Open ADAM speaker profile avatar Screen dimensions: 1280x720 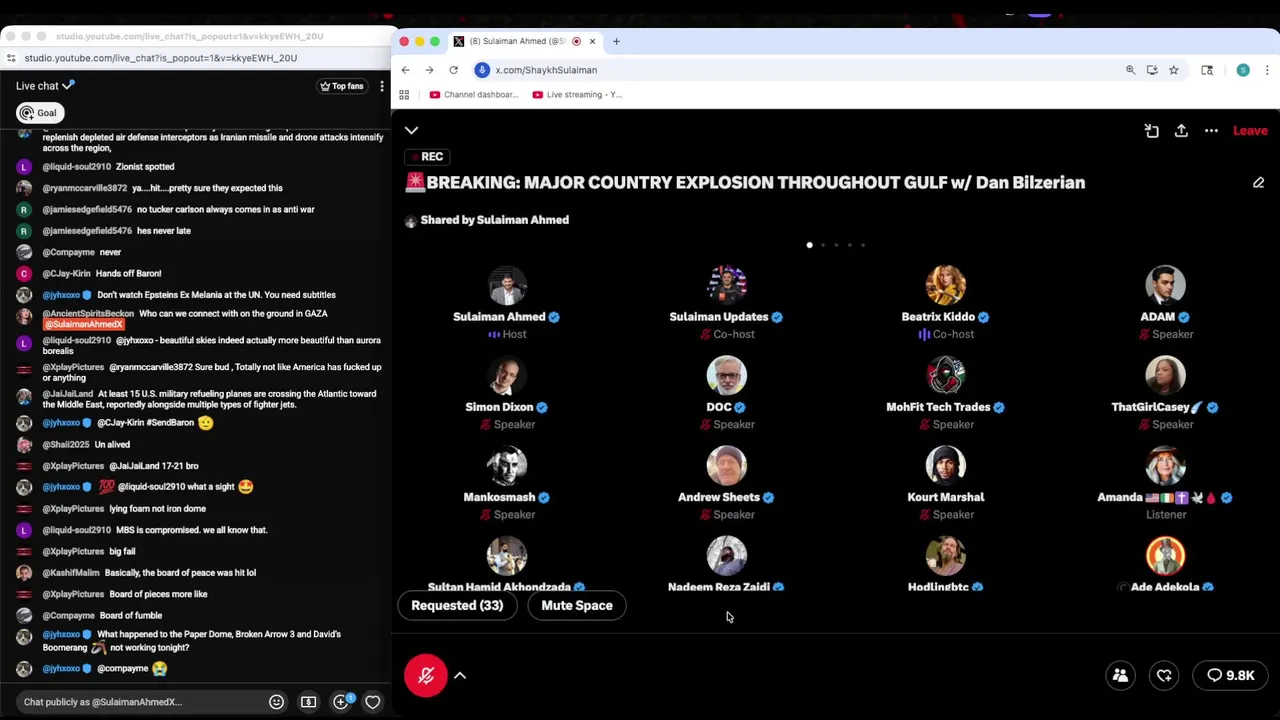(x=1165, y=285)
